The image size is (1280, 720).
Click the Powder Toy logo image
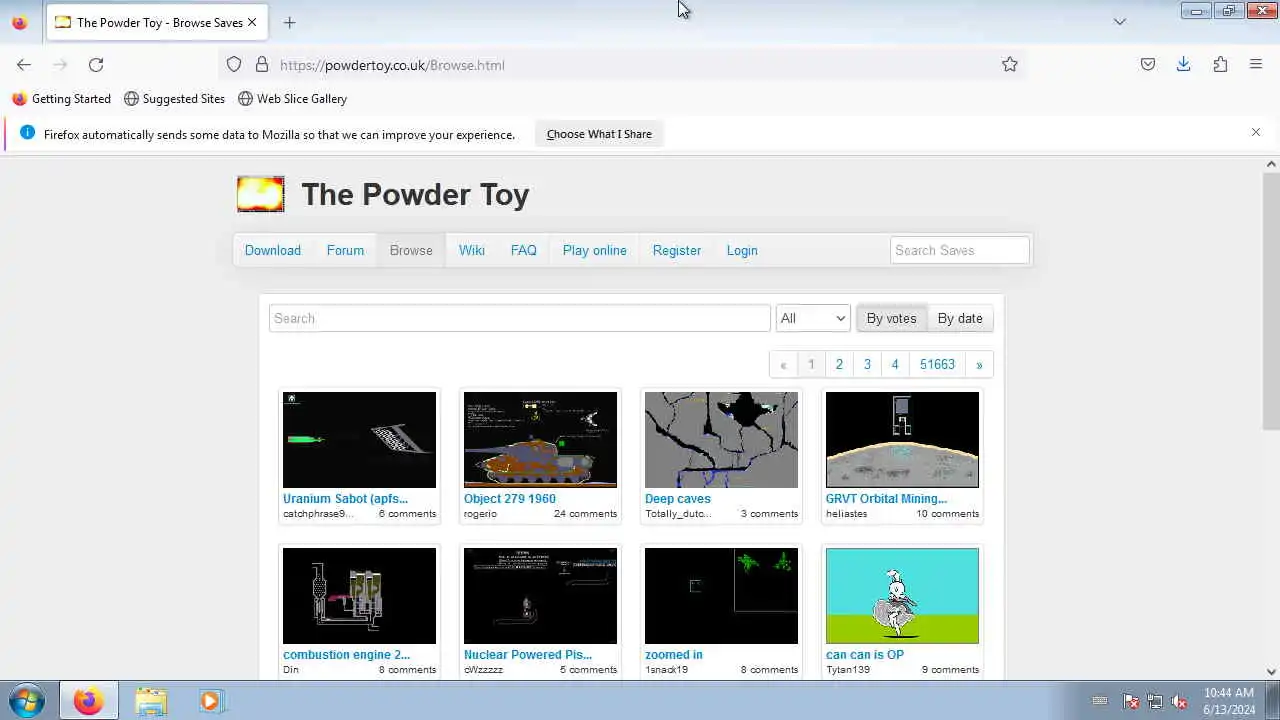point(261,194)
